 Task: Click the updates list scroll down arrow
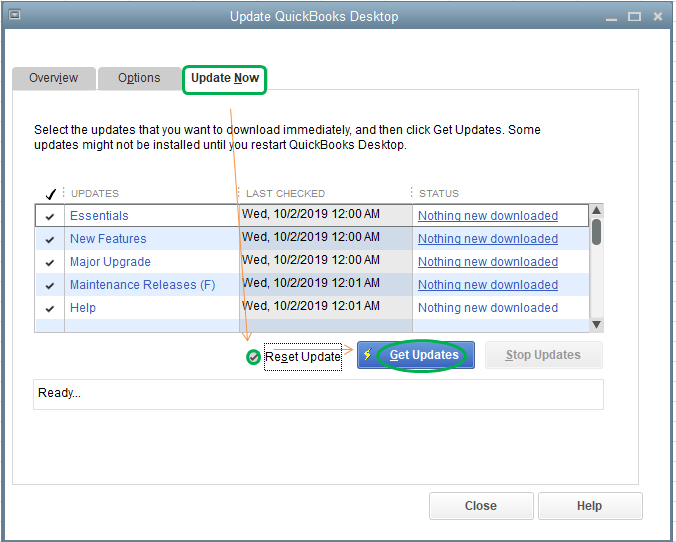coord(596,324)
